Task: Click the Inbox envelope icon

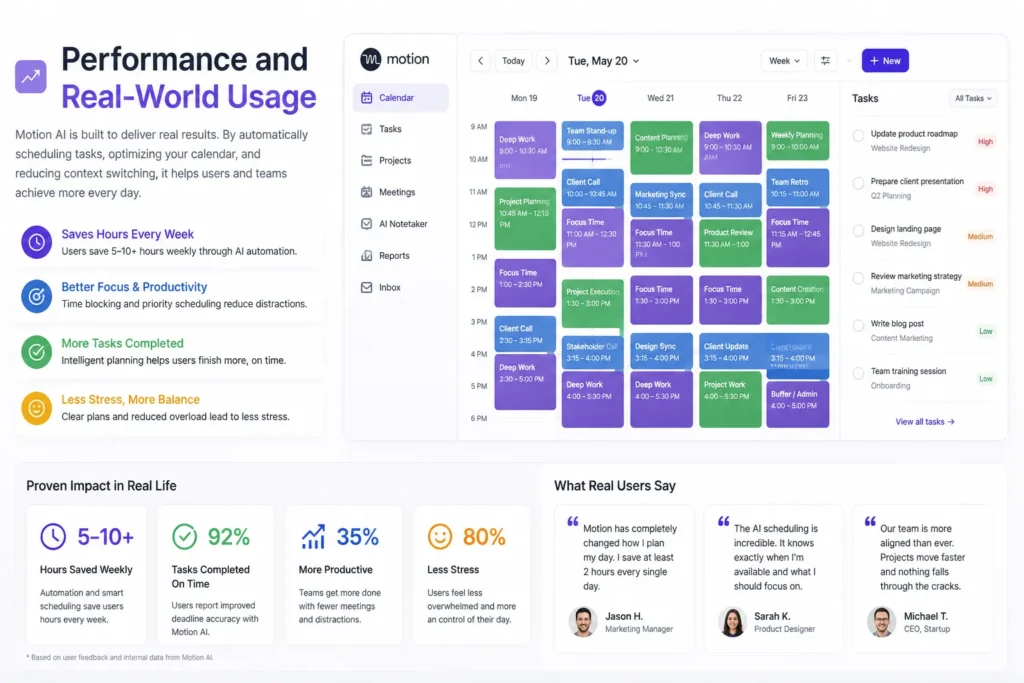Action: pyautogui.click(x=366, y=287)
